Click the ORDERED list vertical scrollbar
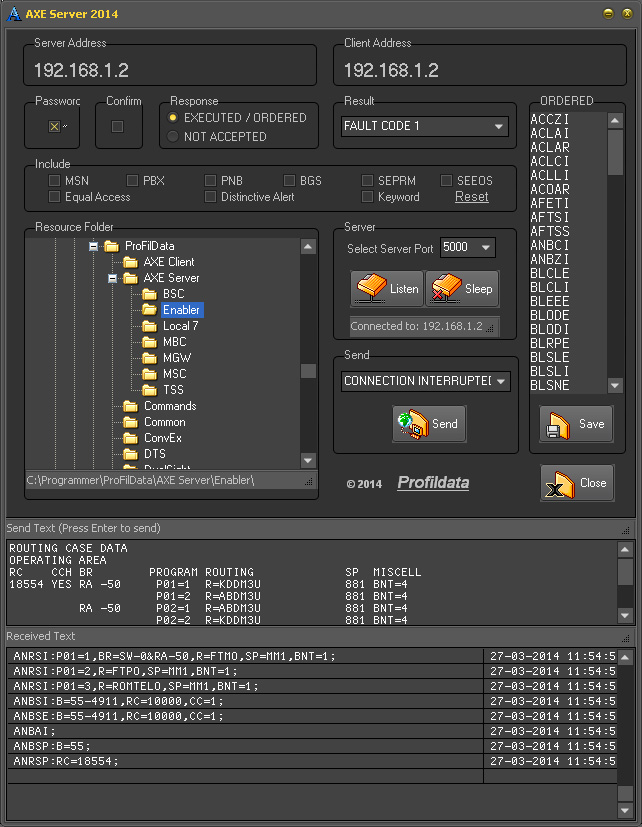 (x=615, y=250)
